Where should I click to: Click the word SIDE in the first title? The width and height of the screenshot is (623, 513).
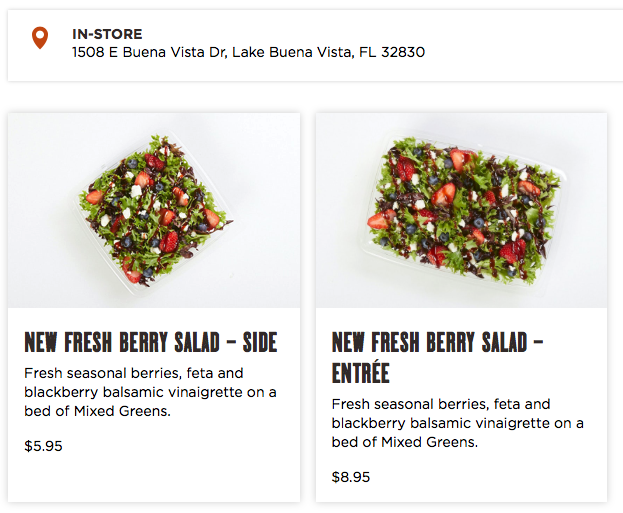pyautogui.click(x=258, y=342)
